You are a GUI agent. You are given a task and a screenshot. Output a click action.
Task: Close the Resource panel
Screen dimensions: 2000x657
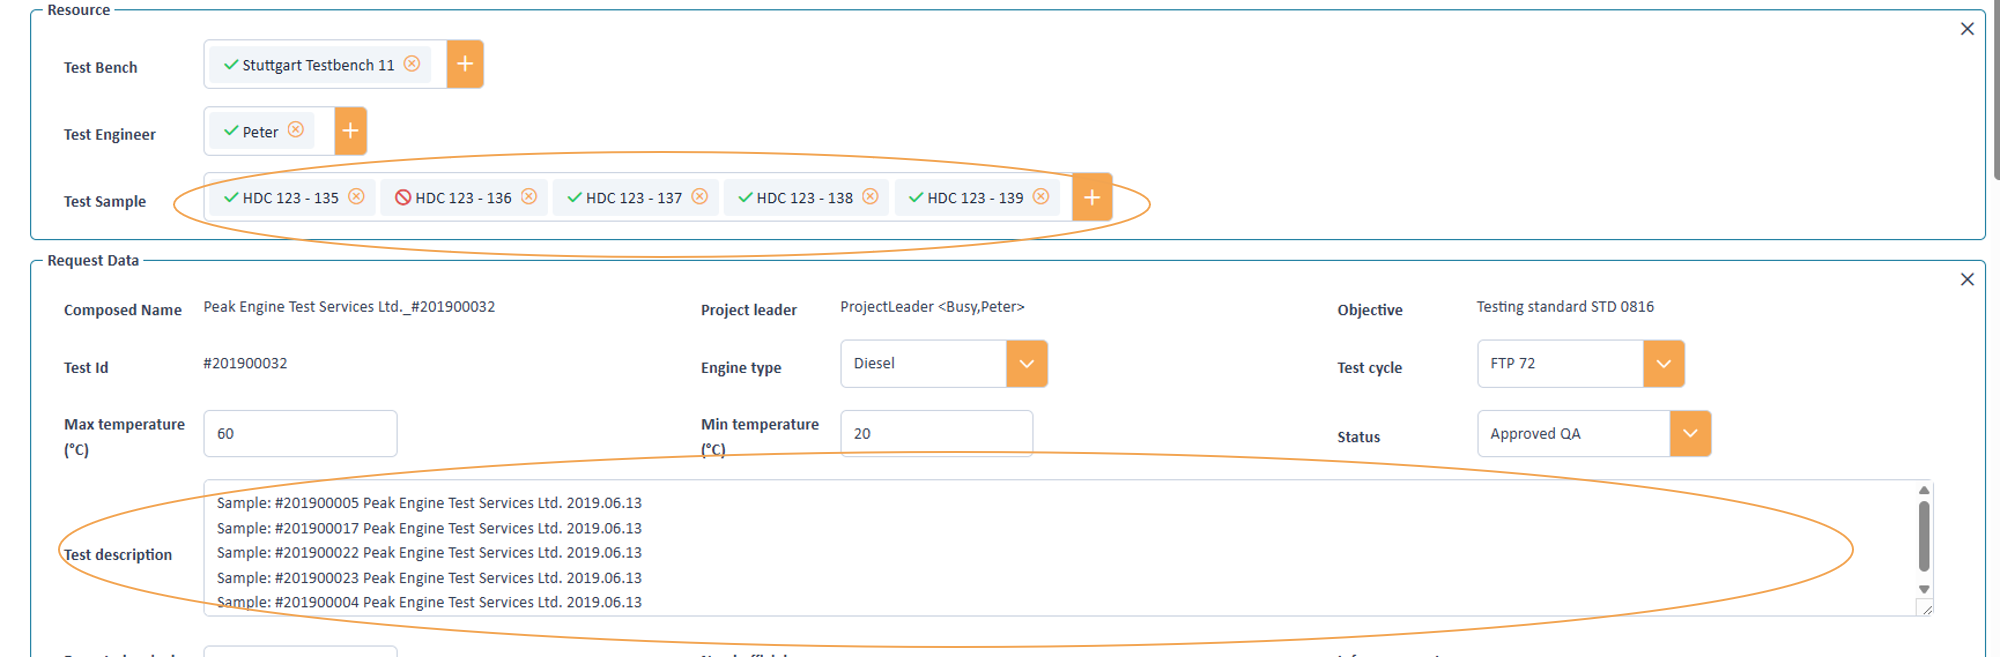pyautogui.click(x=1967, y=29)
